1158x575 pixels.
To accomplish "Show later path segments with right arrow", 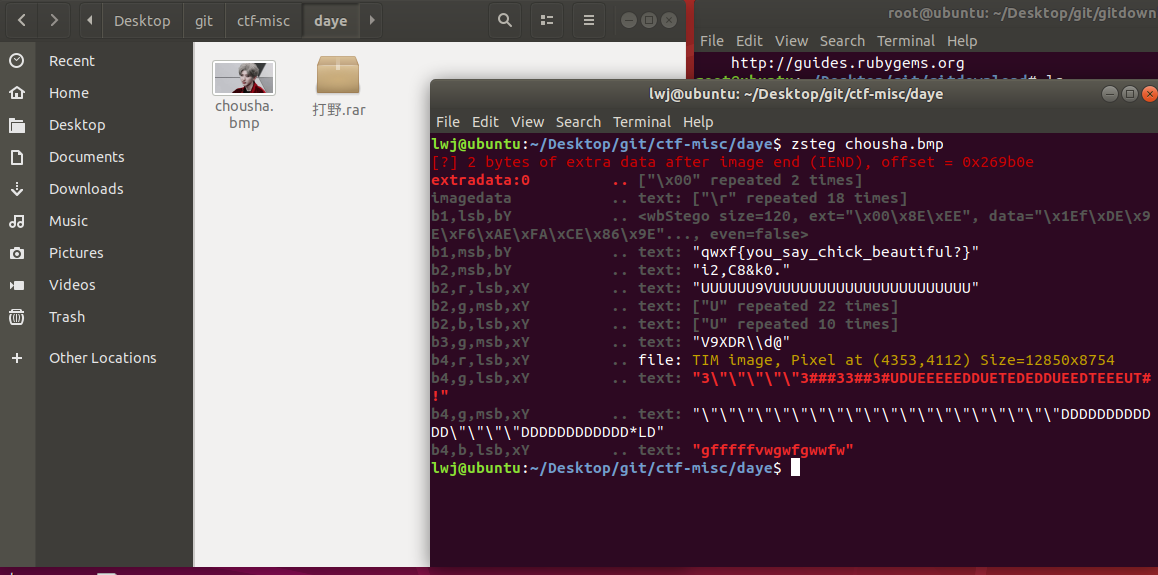I will (371, 21).
